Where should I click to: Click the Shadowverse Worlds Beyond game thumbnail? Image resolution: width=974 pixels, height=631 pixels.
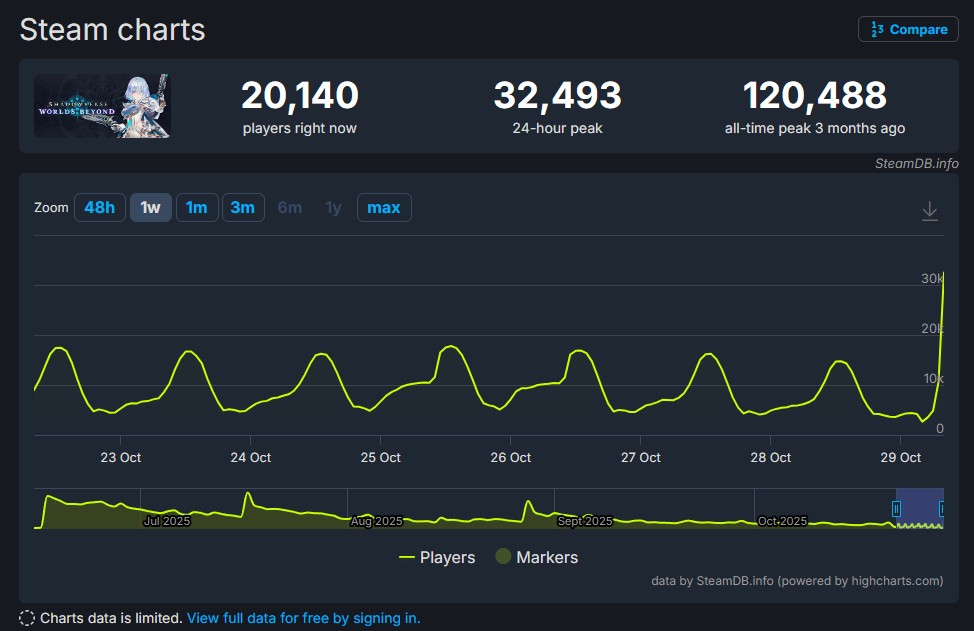click(x=102, y=106)
